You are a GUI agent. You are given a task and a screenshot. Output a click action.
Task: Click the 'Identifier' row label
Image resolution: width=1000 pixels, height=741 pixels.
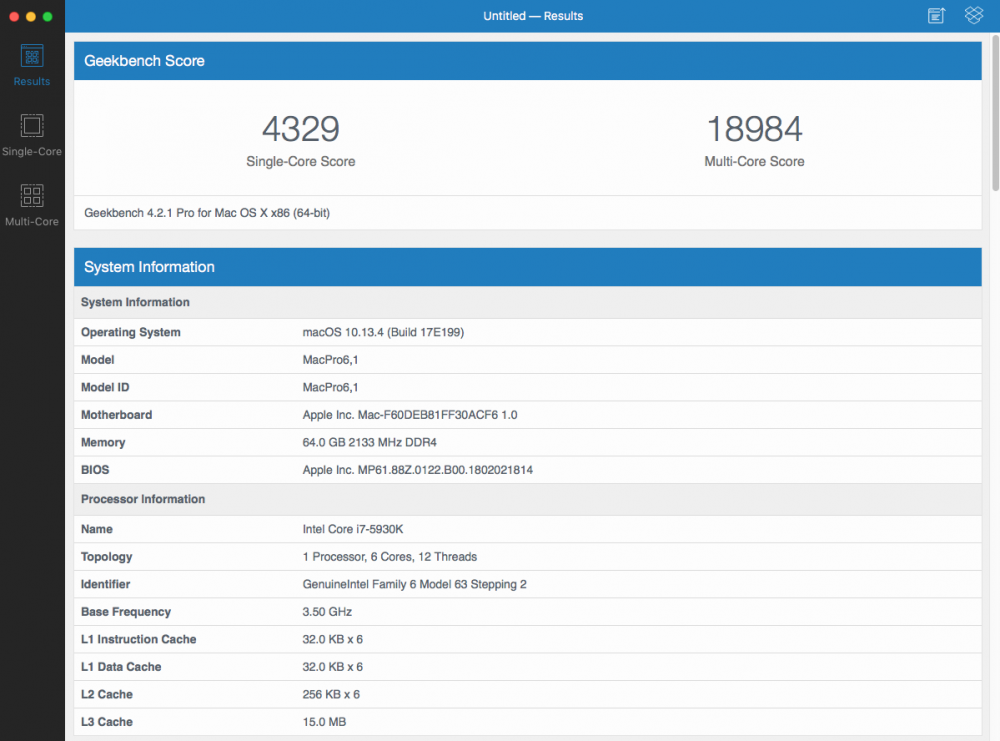click(x=105, y=584)
